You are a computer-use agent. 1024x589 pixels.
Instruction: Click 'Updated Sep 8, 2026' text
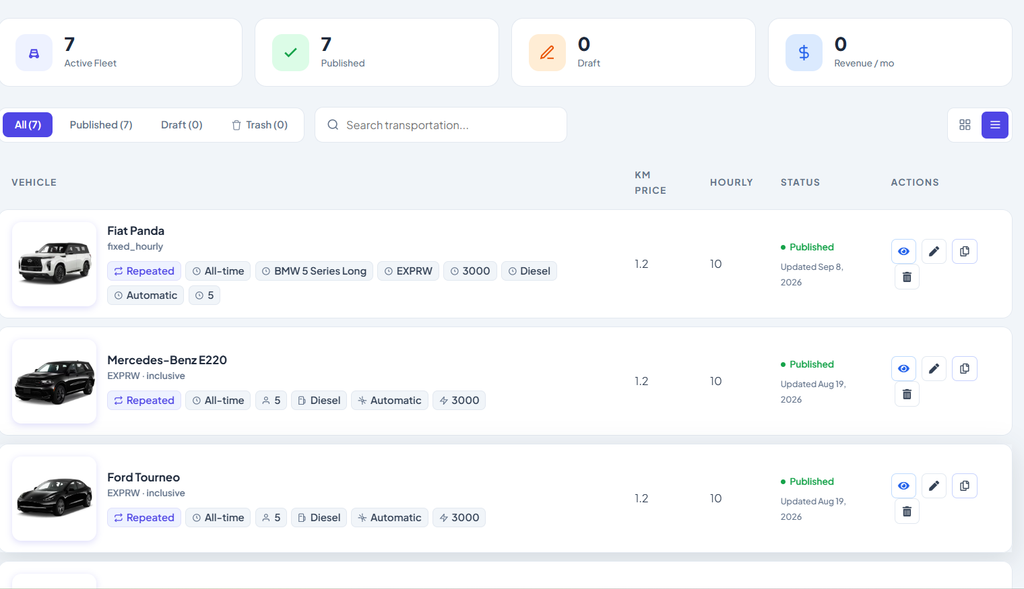pyautogui.click(x=812, y=274)
